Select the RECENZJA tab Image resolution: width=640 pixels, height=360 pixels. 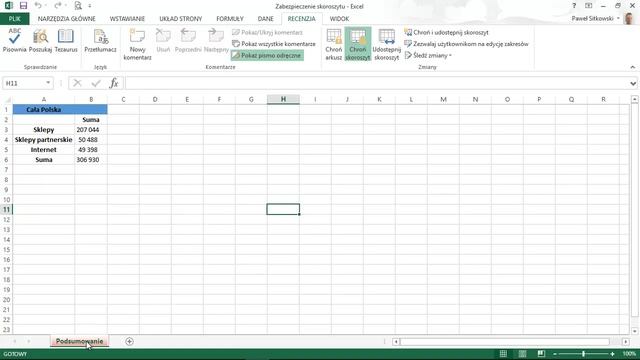point(302,19)
